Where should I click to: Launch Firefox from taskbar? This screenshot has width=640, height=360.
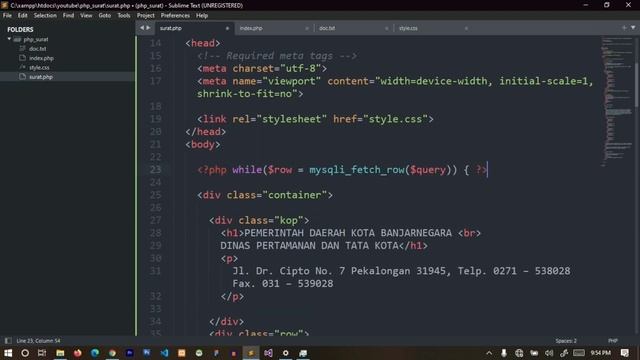click(x=78, y=353)
